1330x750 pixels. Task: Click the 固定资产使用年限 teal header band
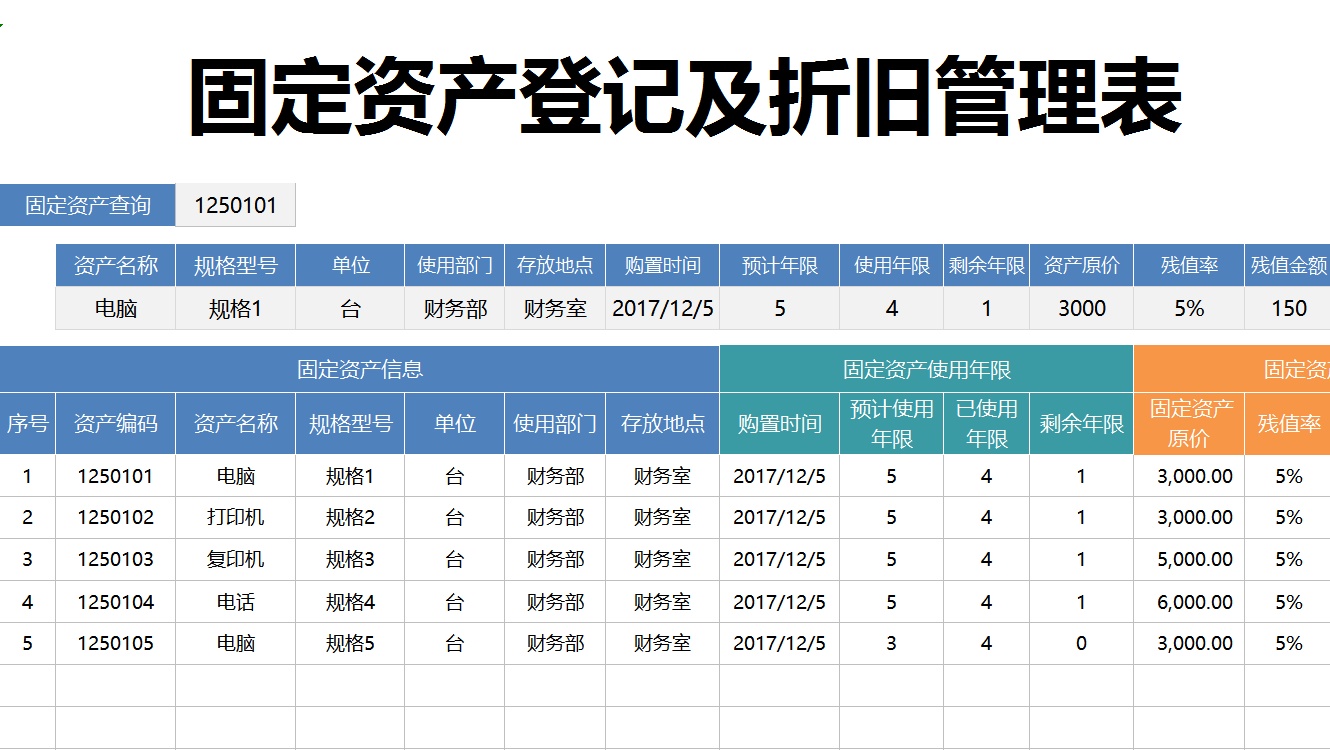click(925, 369)
